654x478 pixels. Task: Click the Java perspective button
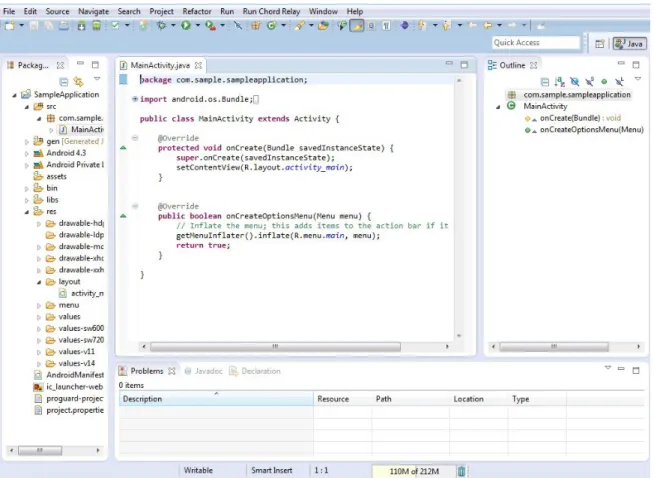coord(630,43)
